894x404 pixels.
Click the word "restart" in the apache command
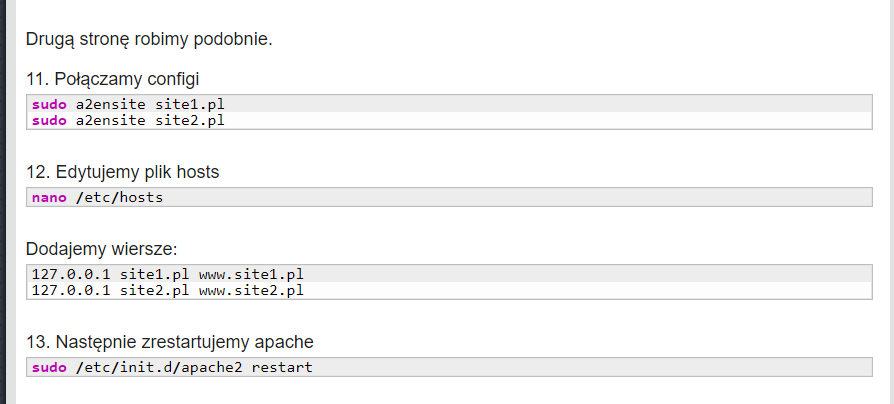(282, 367)
